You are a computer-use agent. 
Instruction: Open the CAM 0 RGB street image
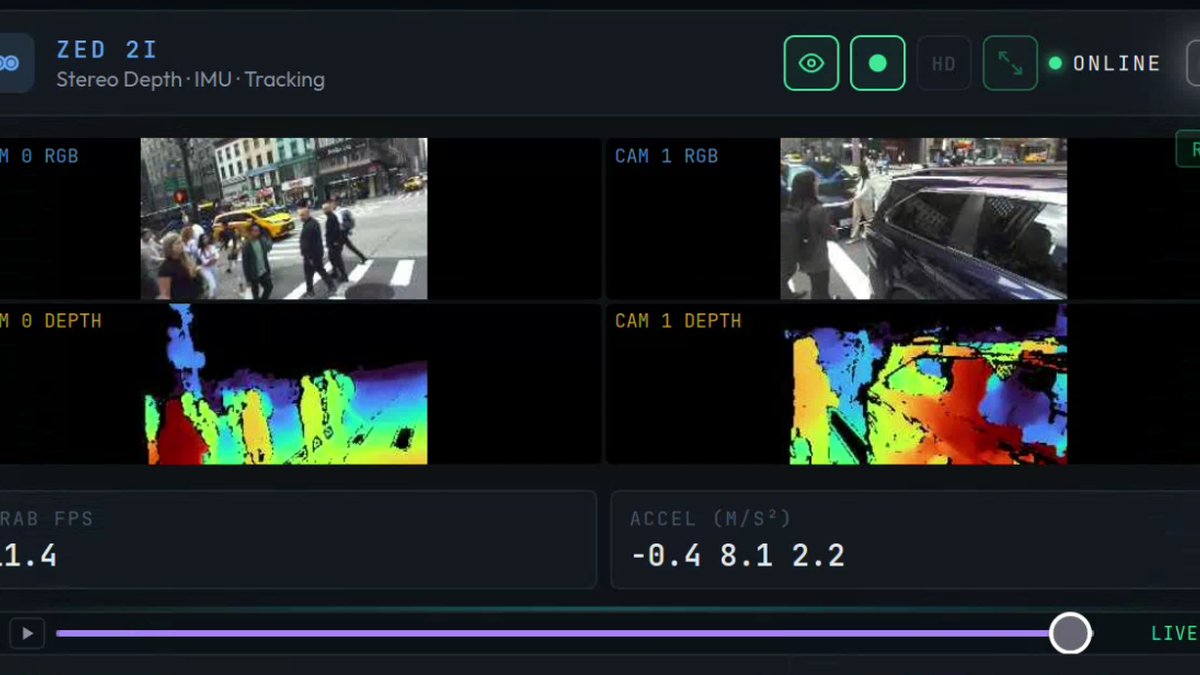point(284,219)
